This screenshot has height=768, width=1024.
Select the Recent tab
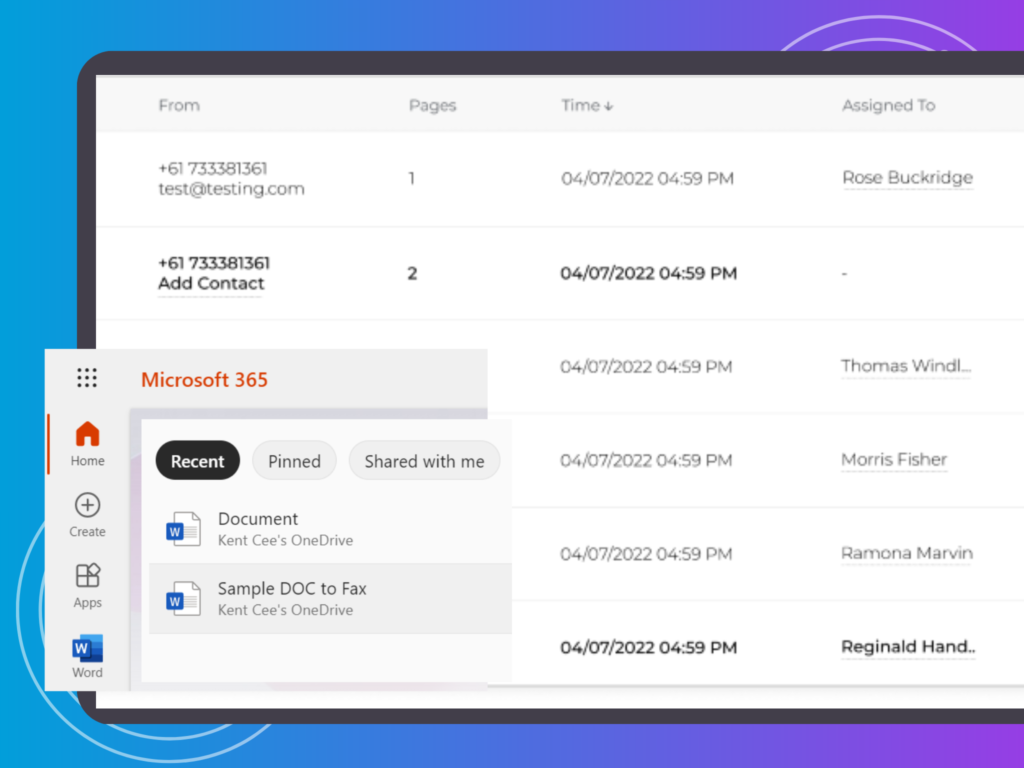197,461
